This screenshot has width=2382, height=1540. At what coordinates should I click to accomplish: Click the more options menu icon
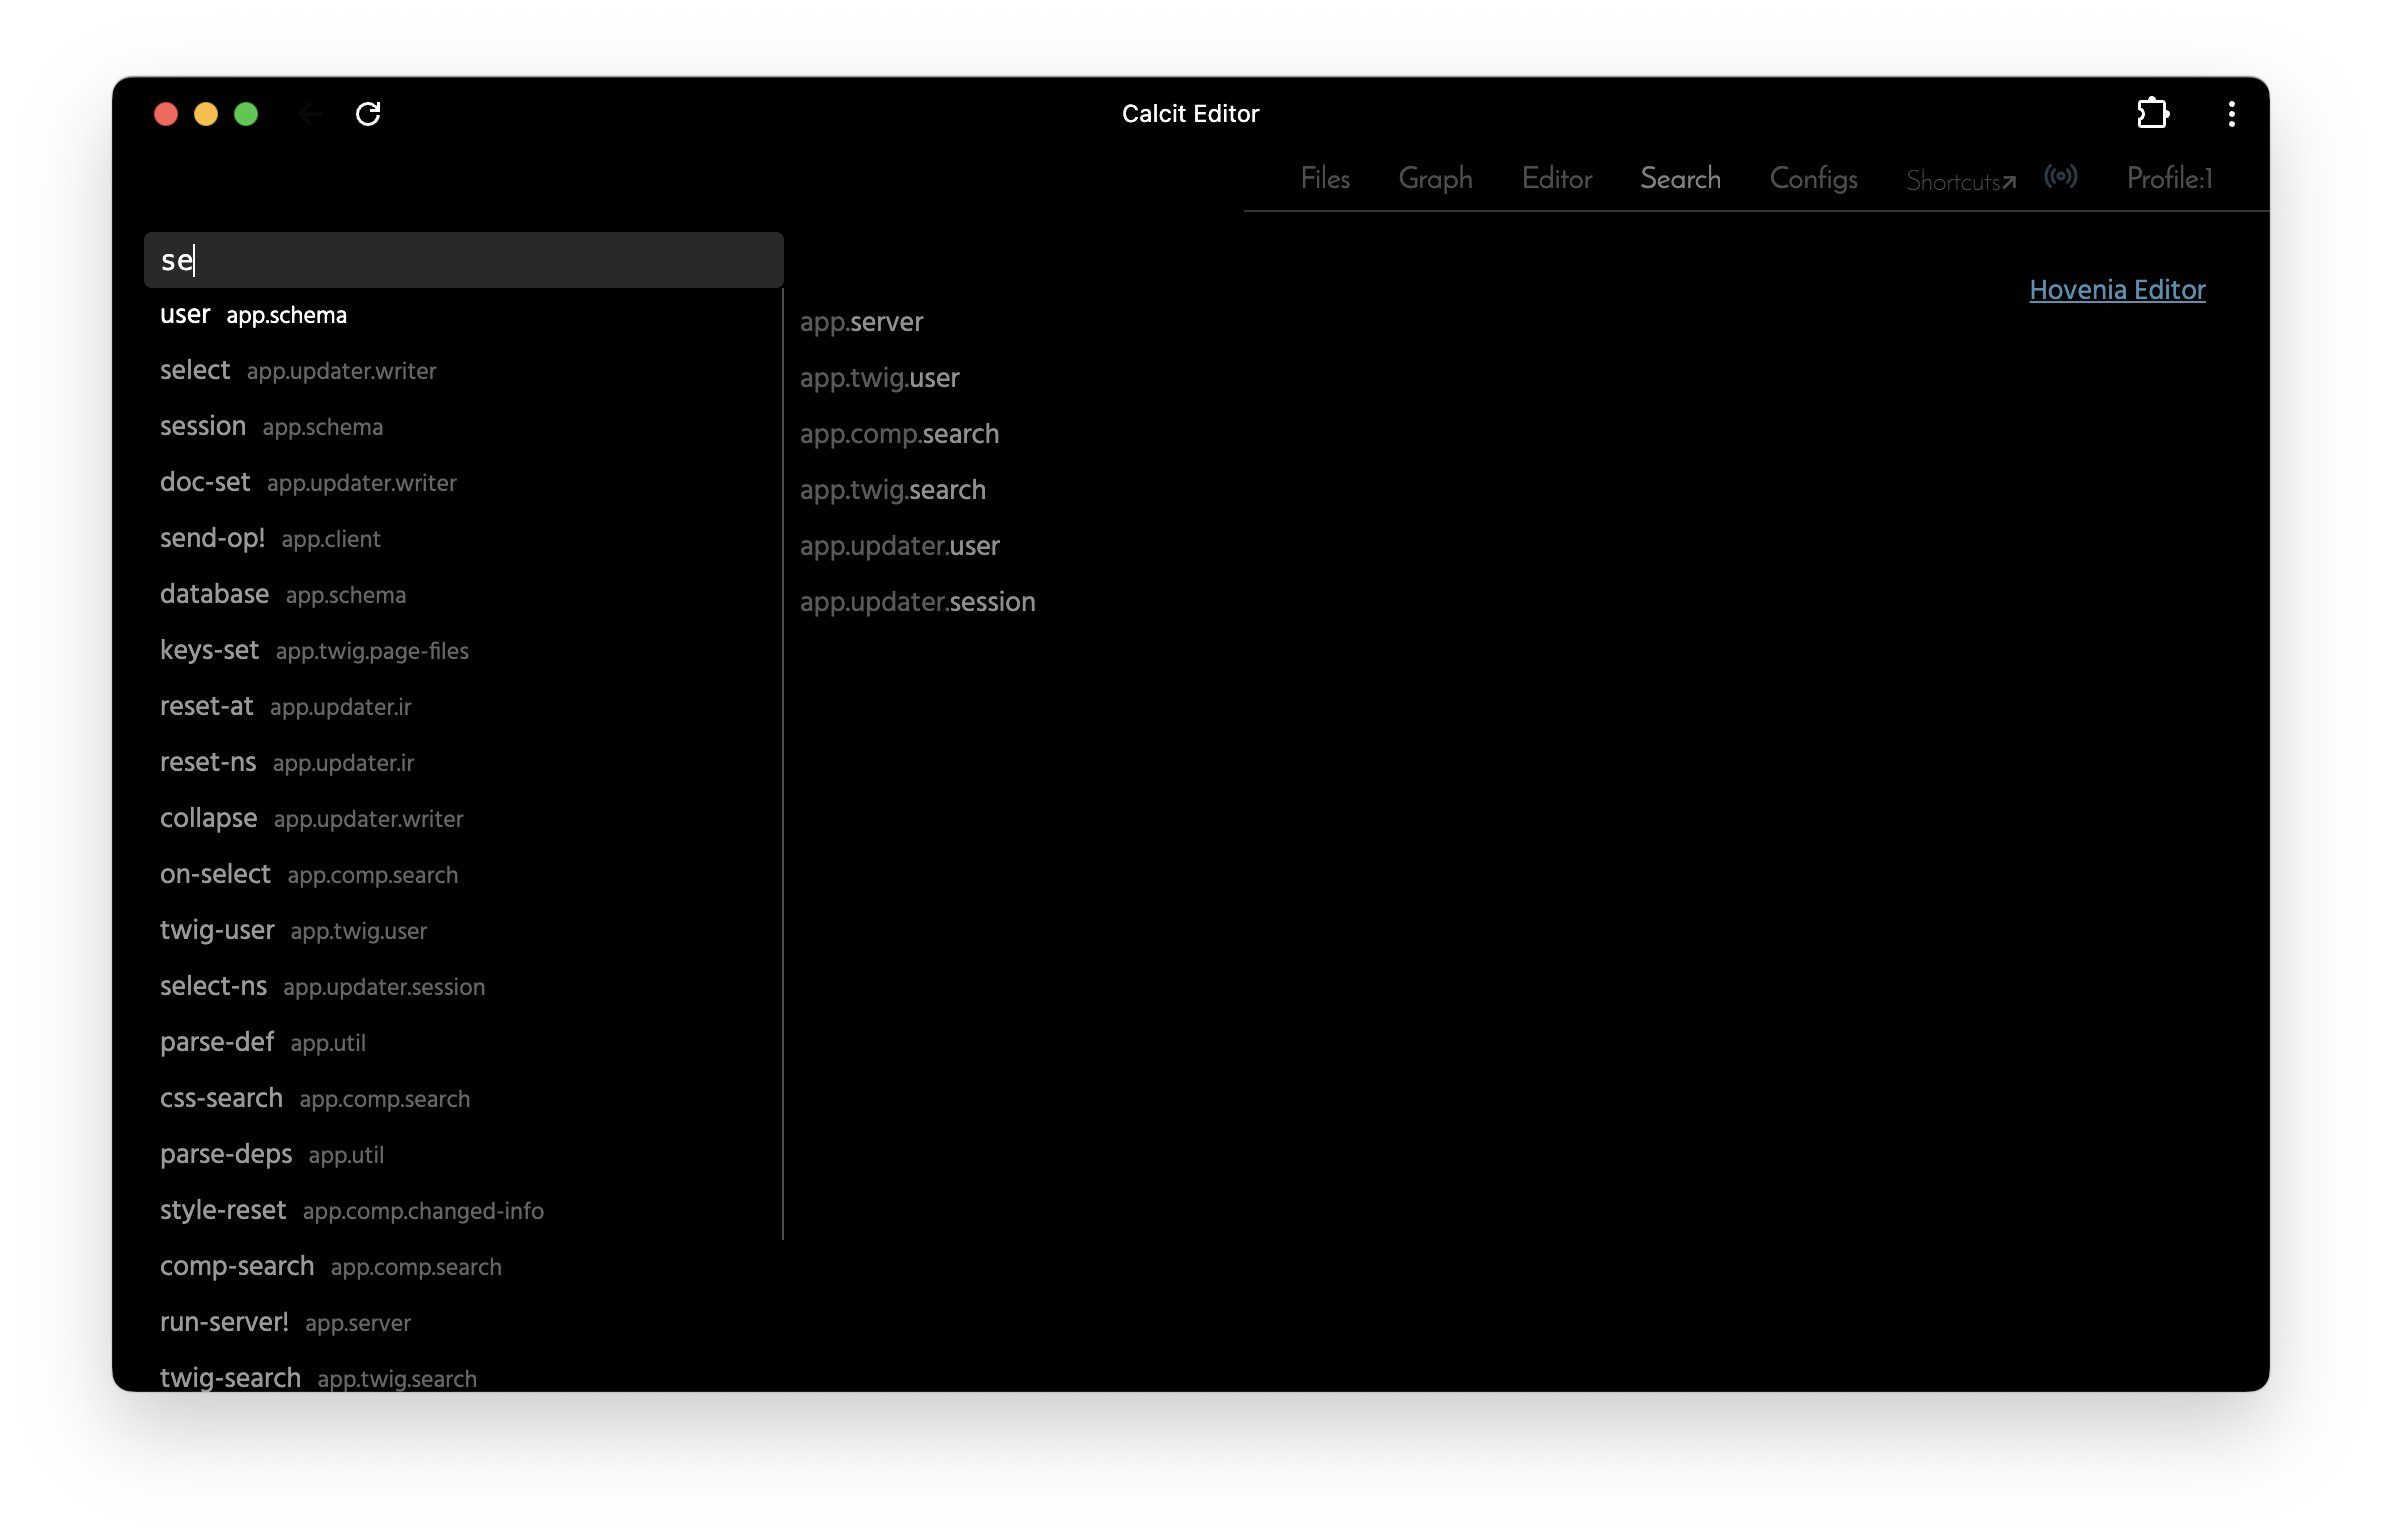2233,113
